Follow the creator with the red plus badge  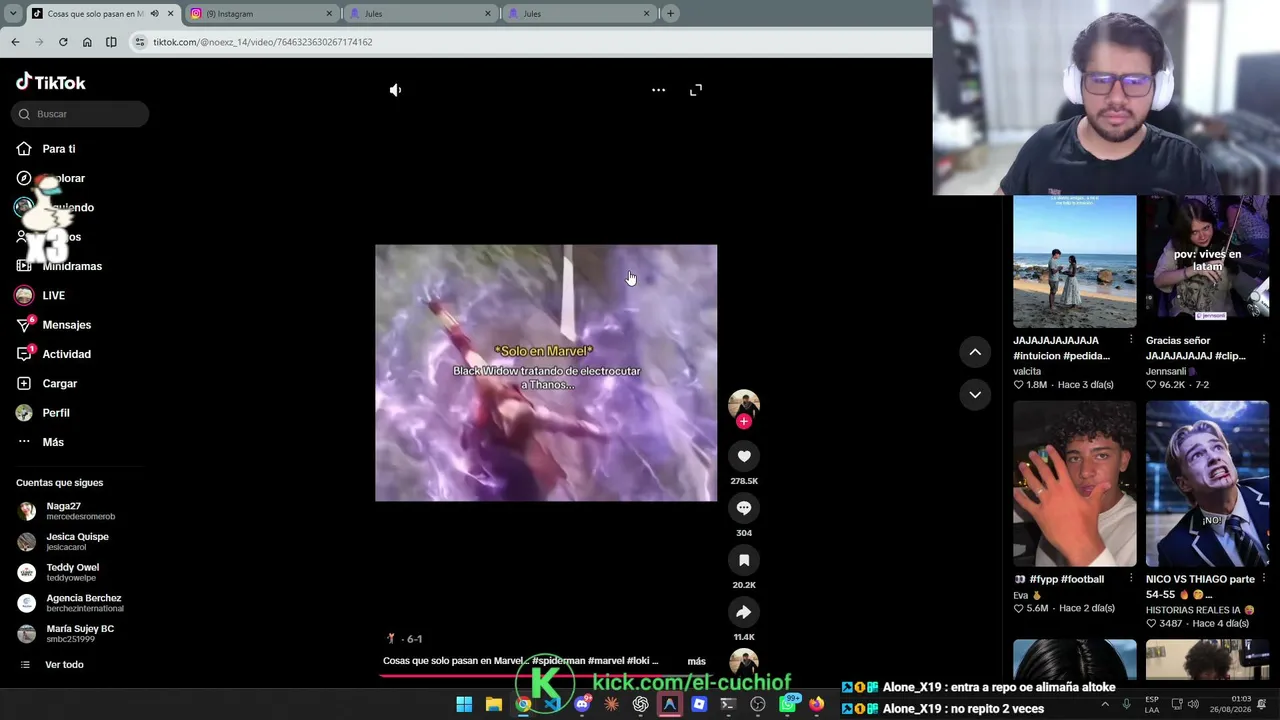(x=743, y=422)
